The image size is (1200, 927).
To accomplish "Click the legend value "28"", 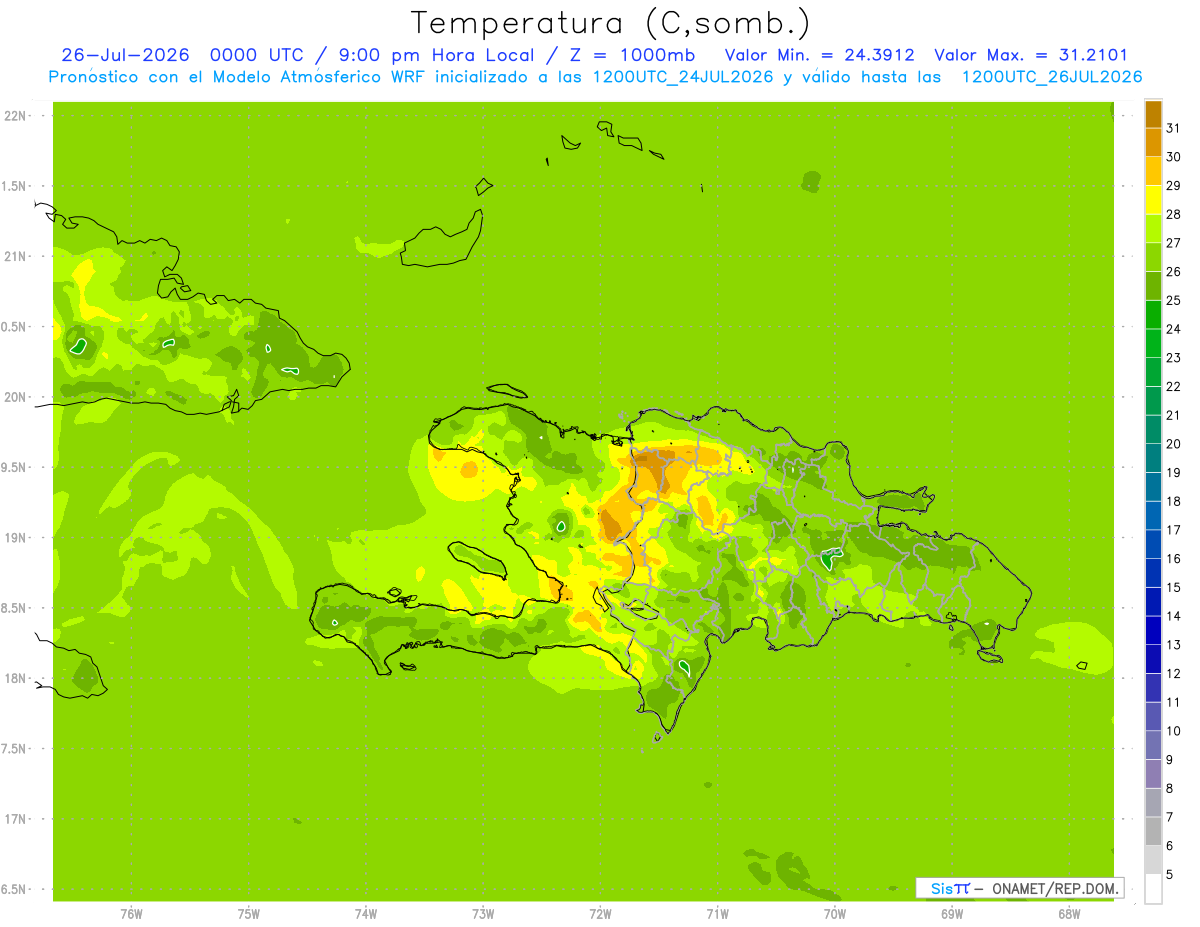I will [x=1173, y=214].
